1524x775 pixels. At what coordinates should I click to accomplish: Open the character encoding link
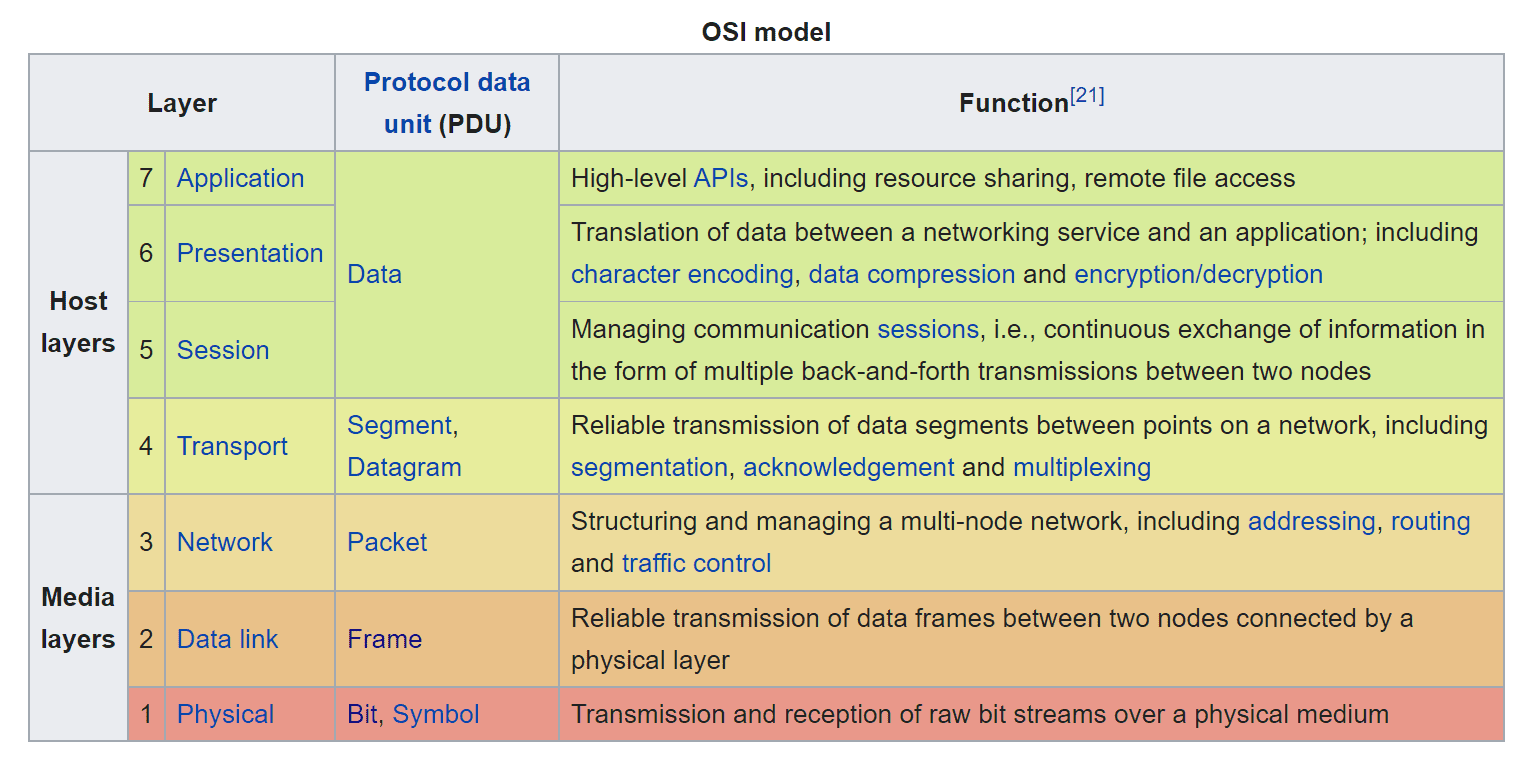pyautogui.click(x=682, y=274)
